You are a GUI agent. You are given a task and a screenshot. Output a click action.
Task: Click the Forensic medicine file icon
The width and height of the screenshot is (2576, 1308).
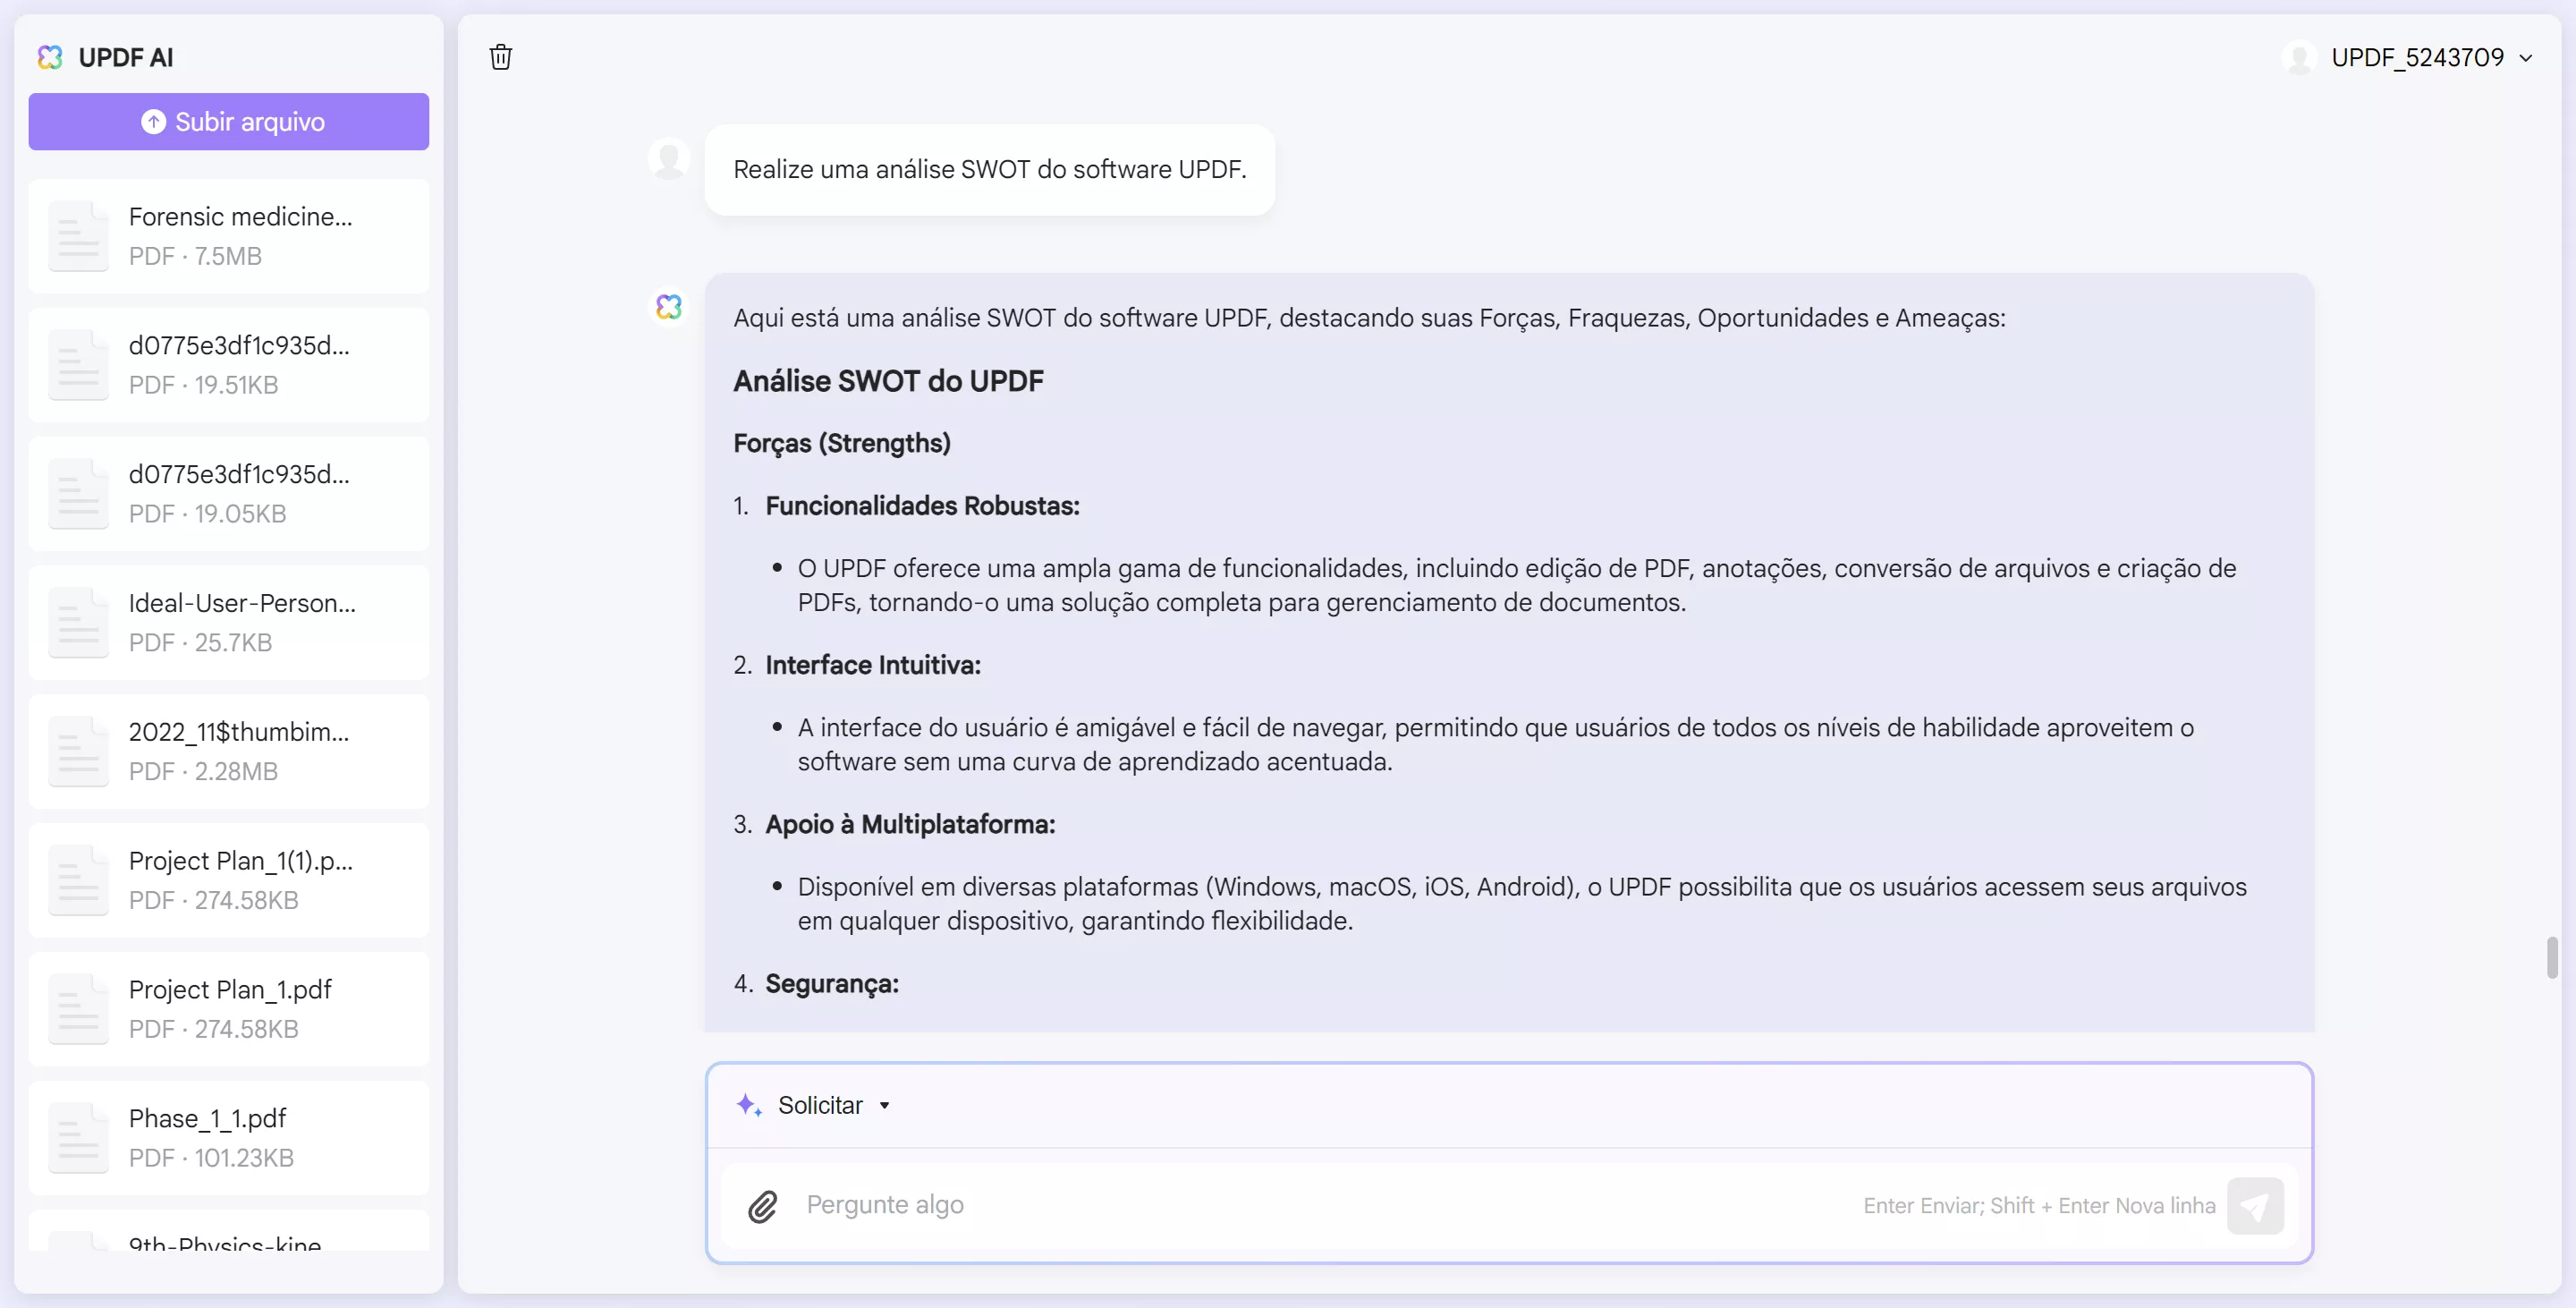pyautogui.click(x=78, y=236)
